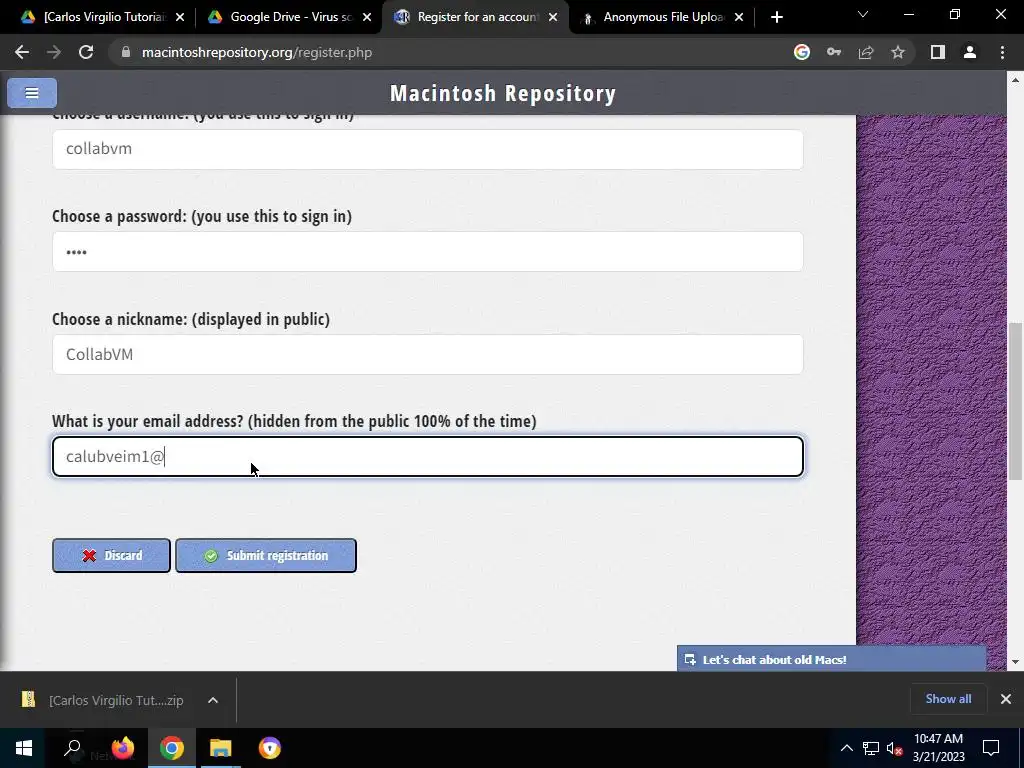Image resolution: width=1024 pixels, height=768 pixels.
Task: Show all downloads
Action: point(948,699)
